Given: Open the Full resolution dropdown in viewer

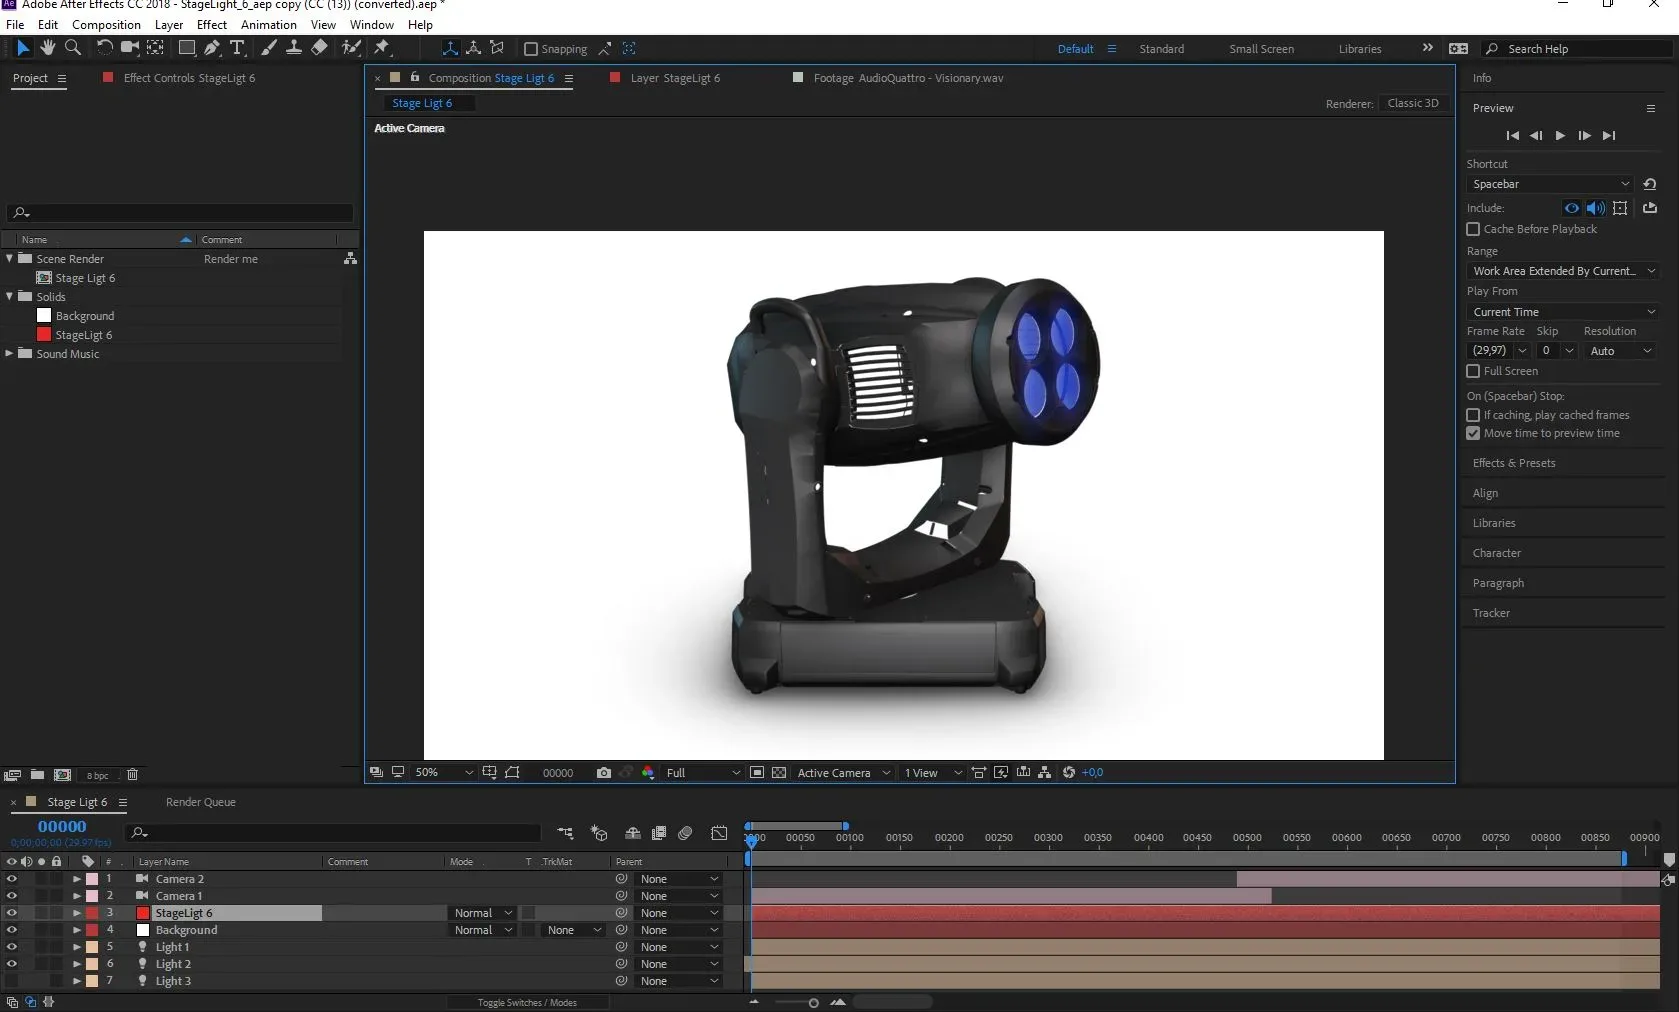Looking at the screenshot, I should [703, 773].
